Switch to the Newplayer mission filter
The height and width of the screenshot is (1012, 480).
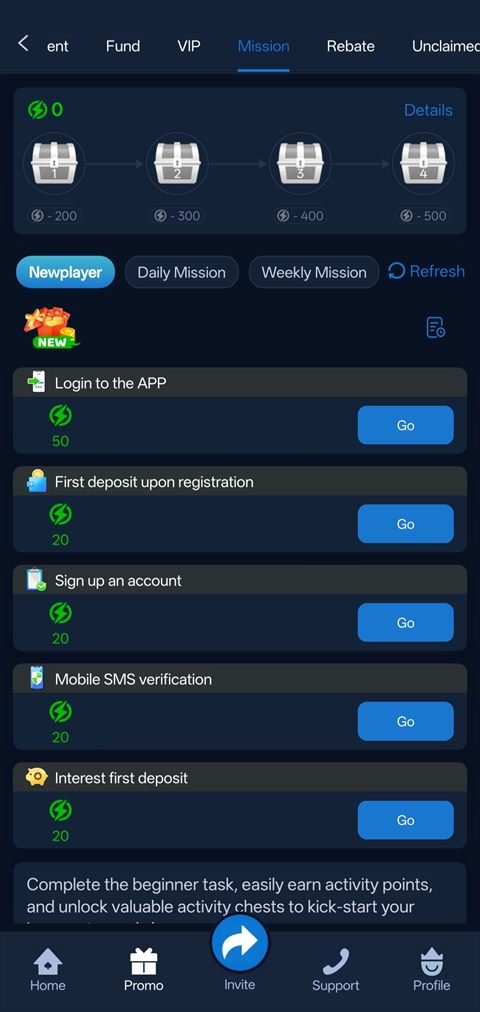(x=65, y=272)
